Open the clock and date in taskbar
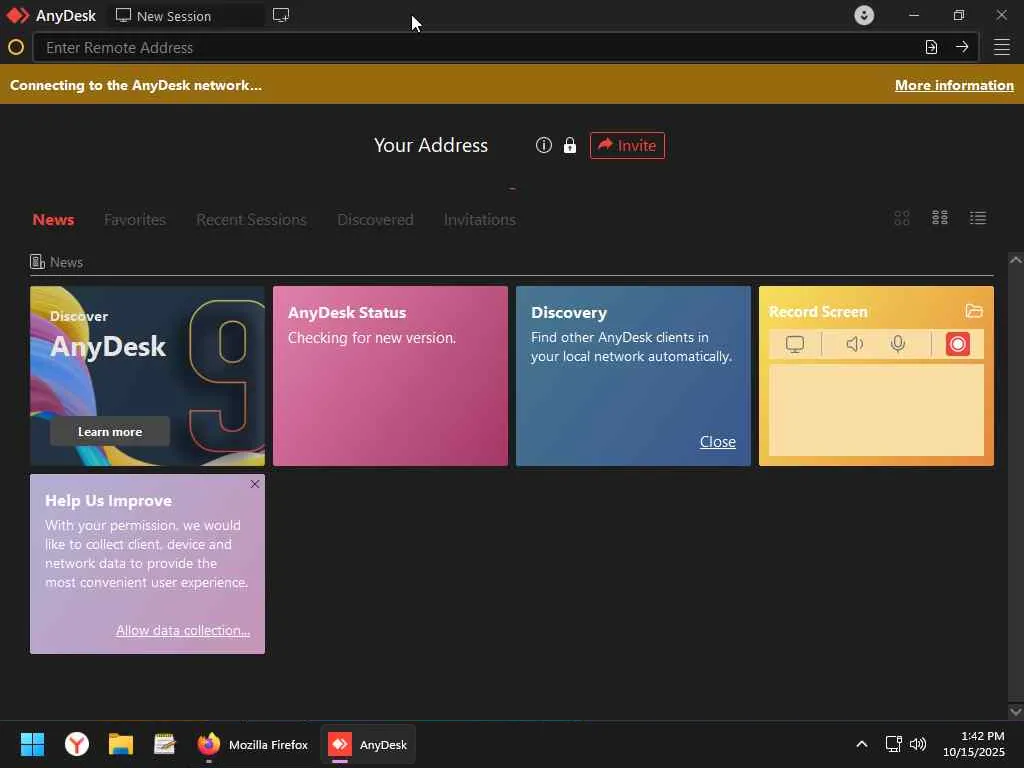This screenshot has width=1024, height=768. point(974,744)
